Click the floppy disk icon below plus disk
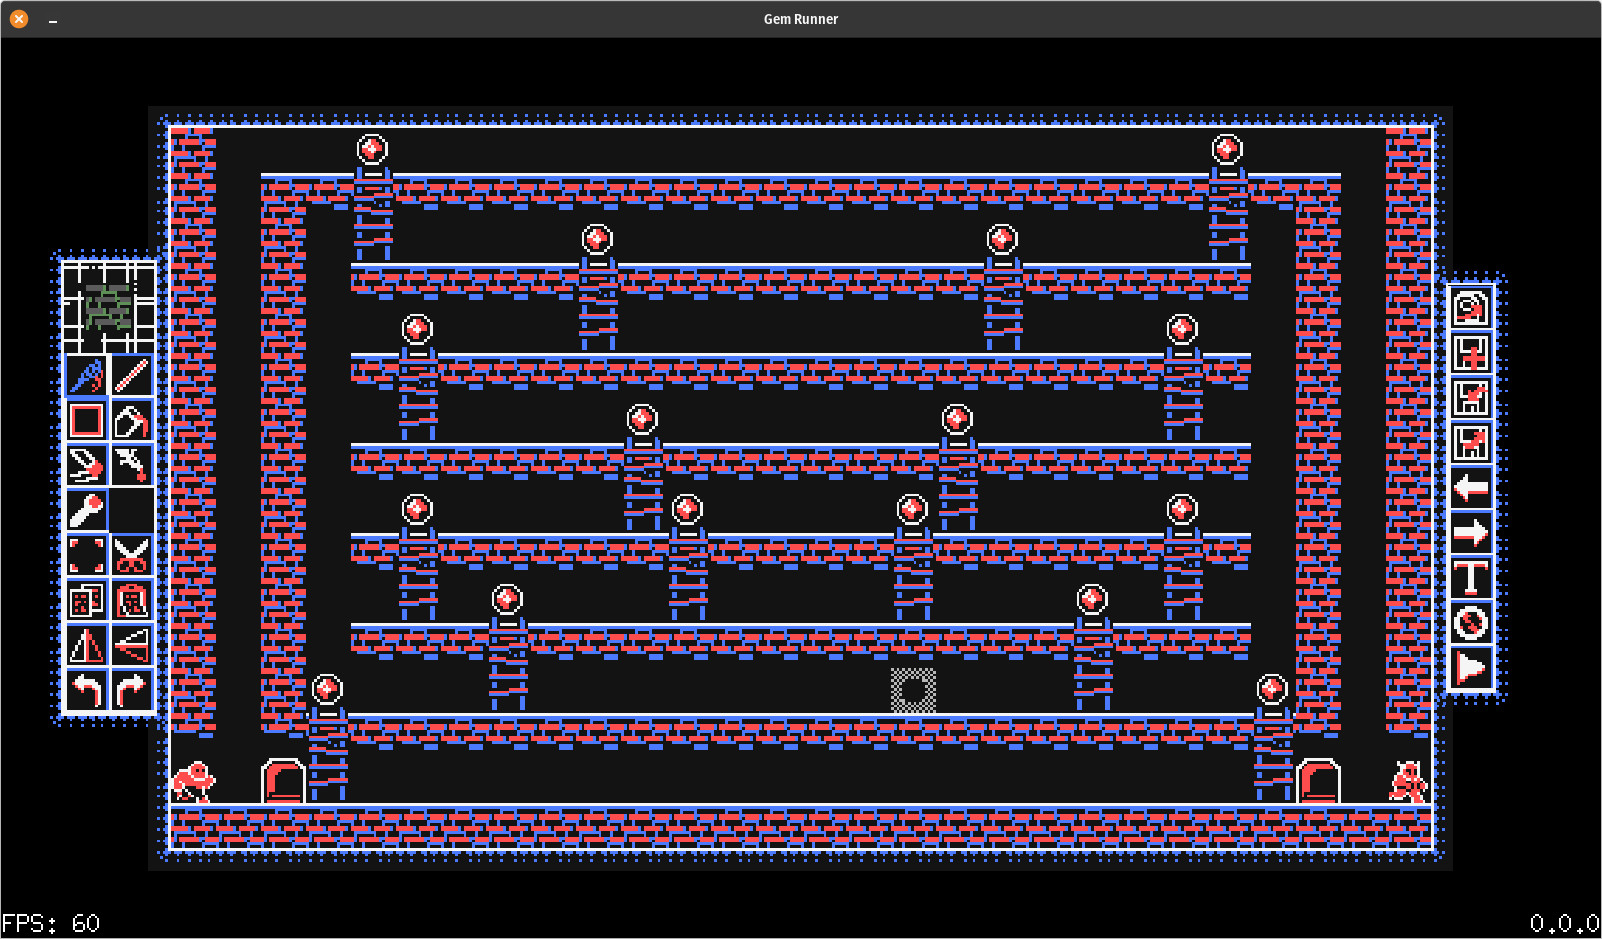Image resolution: width=1602 pixels, height=939 pixels. (x=1471, y=398)
